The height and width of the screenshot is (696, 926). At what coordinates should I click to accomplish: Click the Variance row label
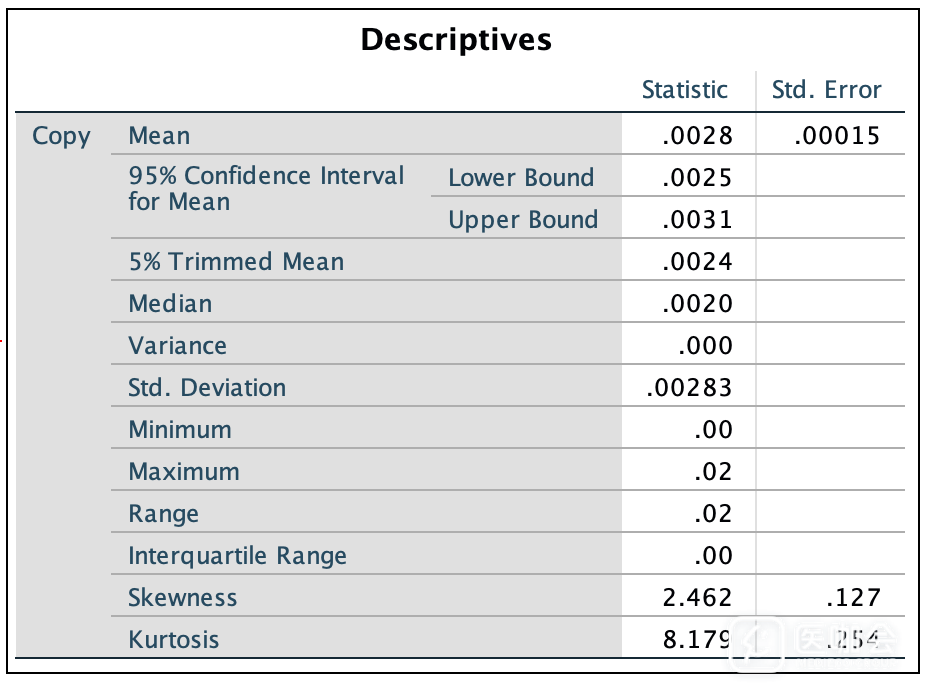[177, 346]
